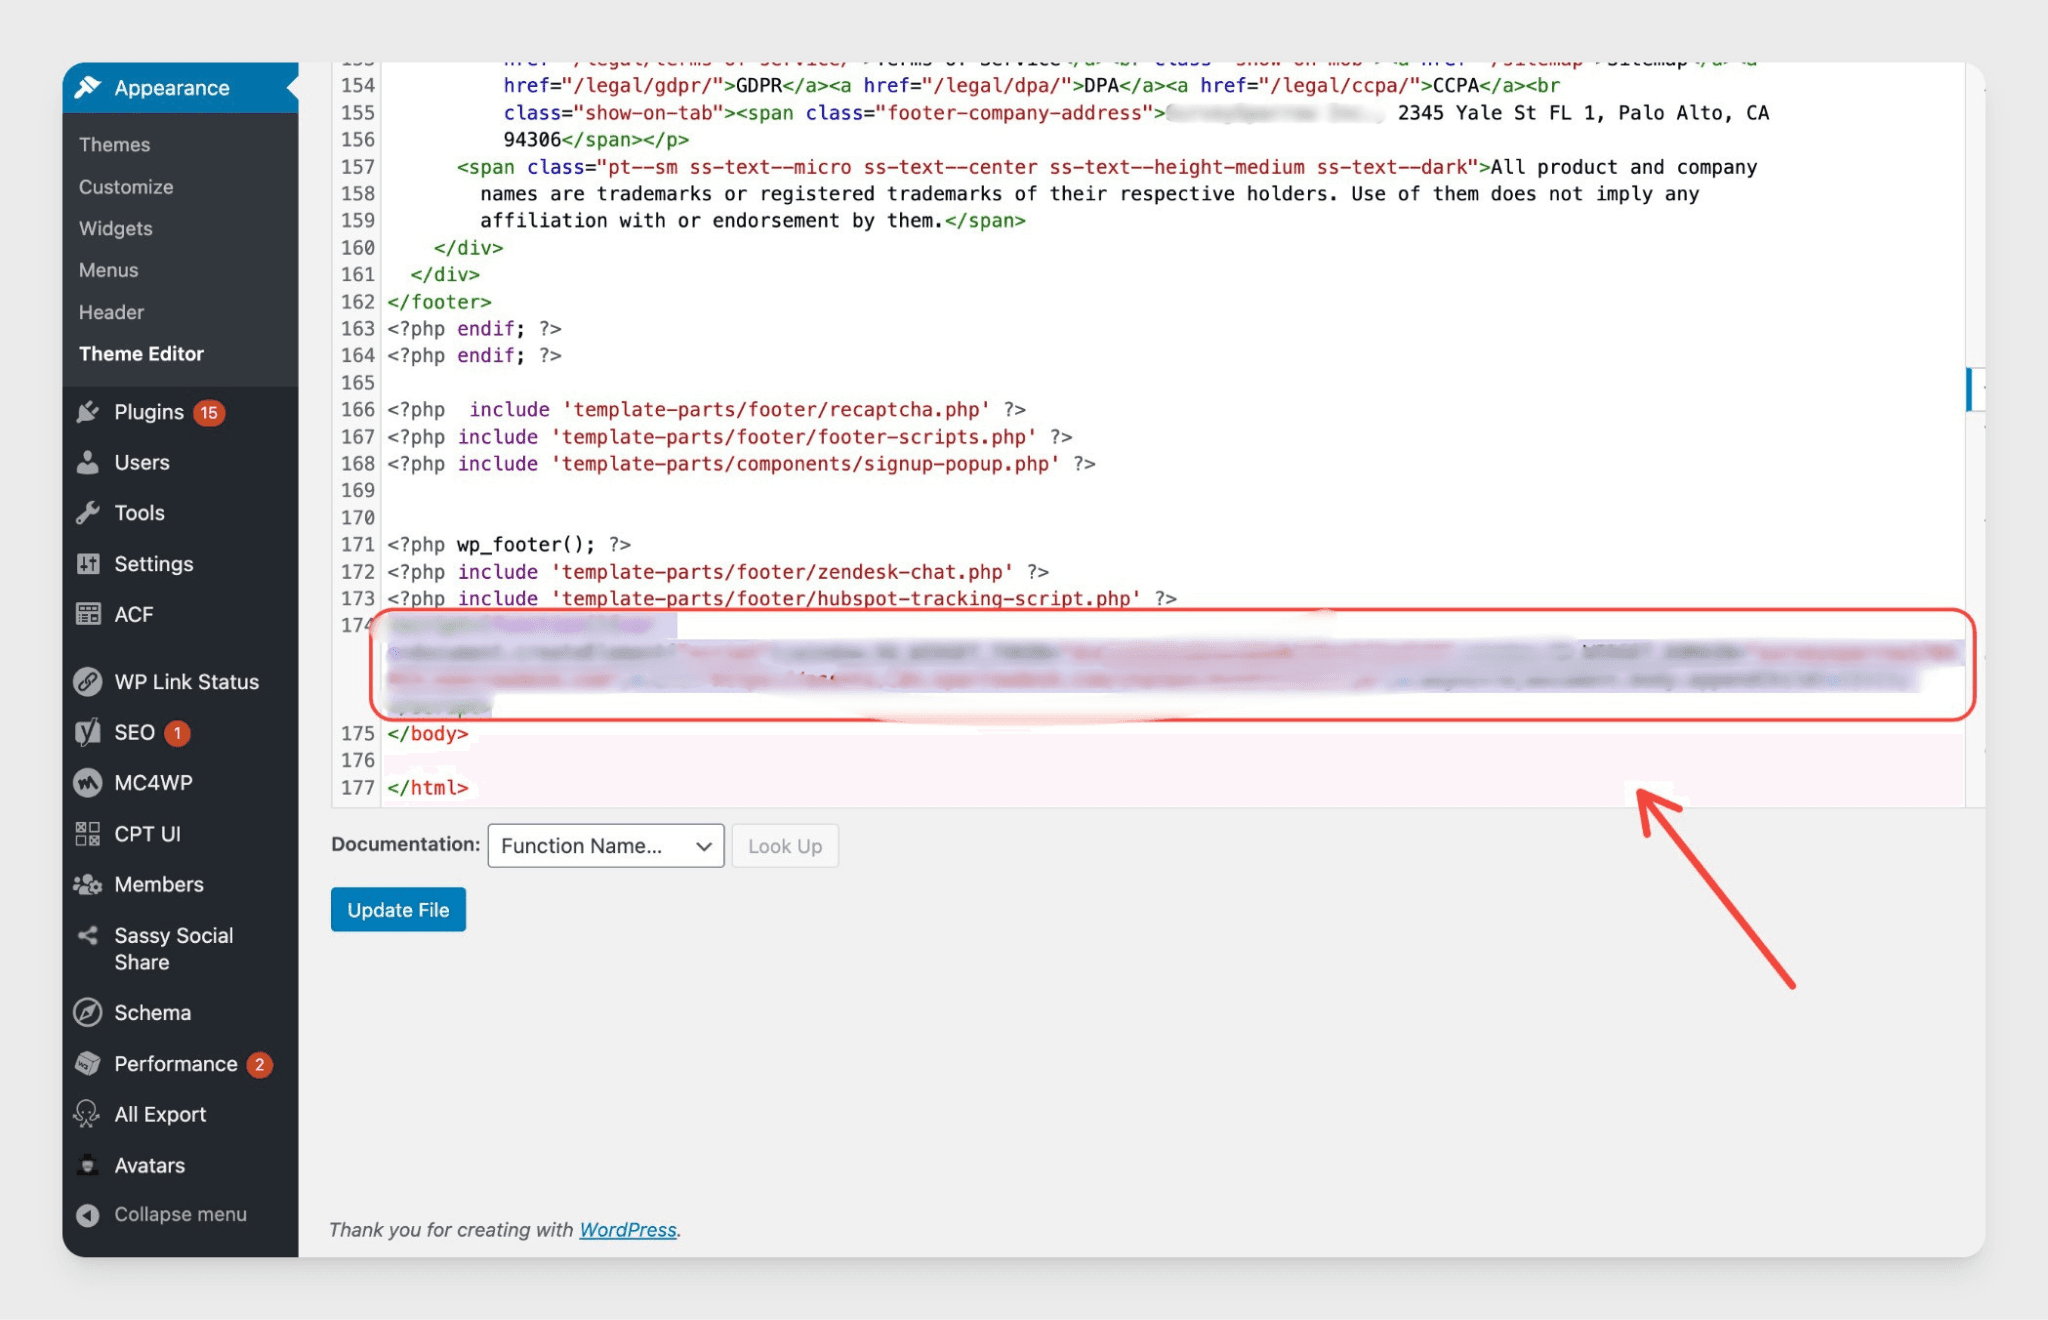The image size is (2048, 1320).
Task: Click Collapse menu text
Action: (x=180, y=1214)
